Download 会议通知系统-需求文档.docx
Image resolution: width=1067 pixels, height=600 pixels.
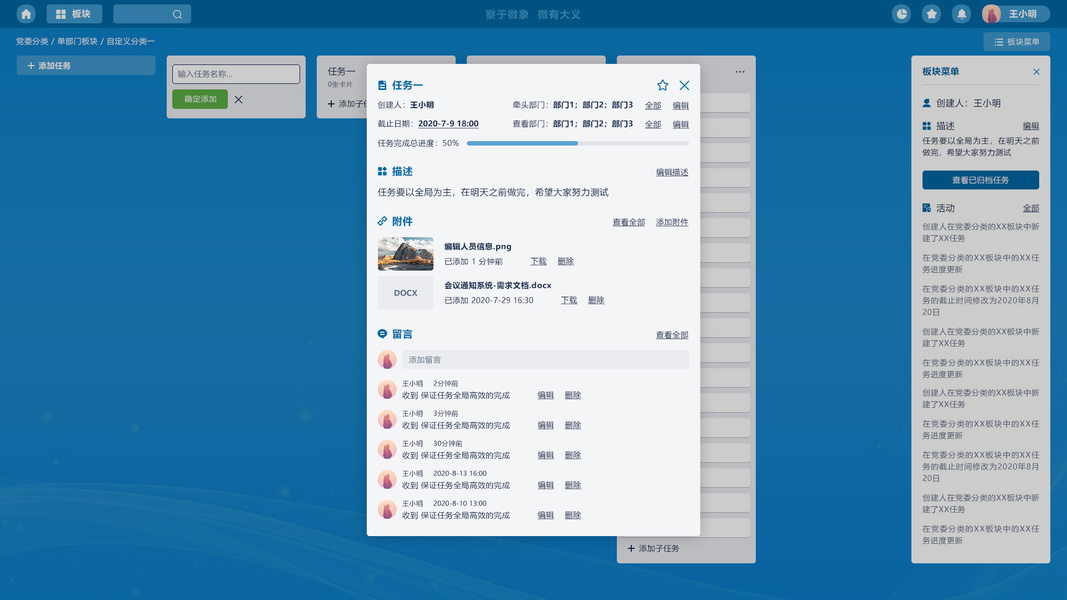[569, 300]
